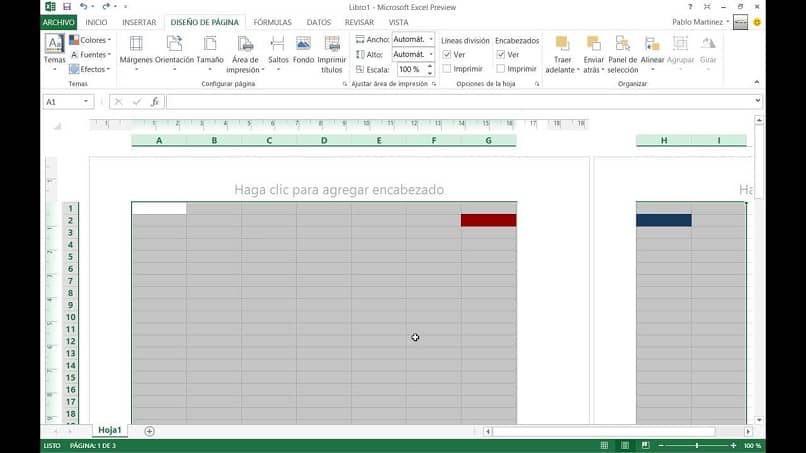Viewport: 806px width, 453px height.
Task: Open the Alinear align menu
Action: (x=652, y=53)
